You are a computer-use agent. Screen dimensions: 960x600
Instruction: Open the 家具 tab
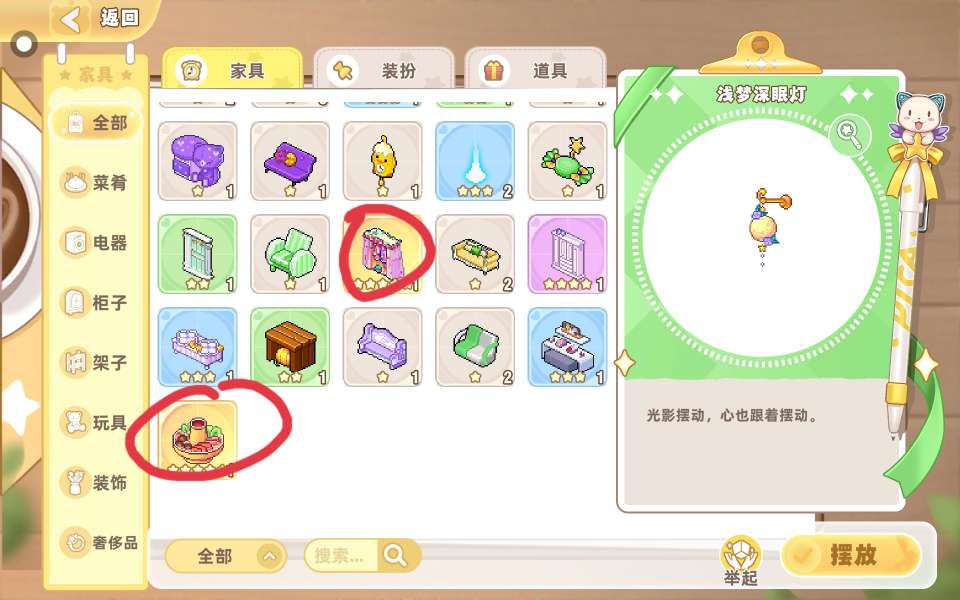click(233, 69)
